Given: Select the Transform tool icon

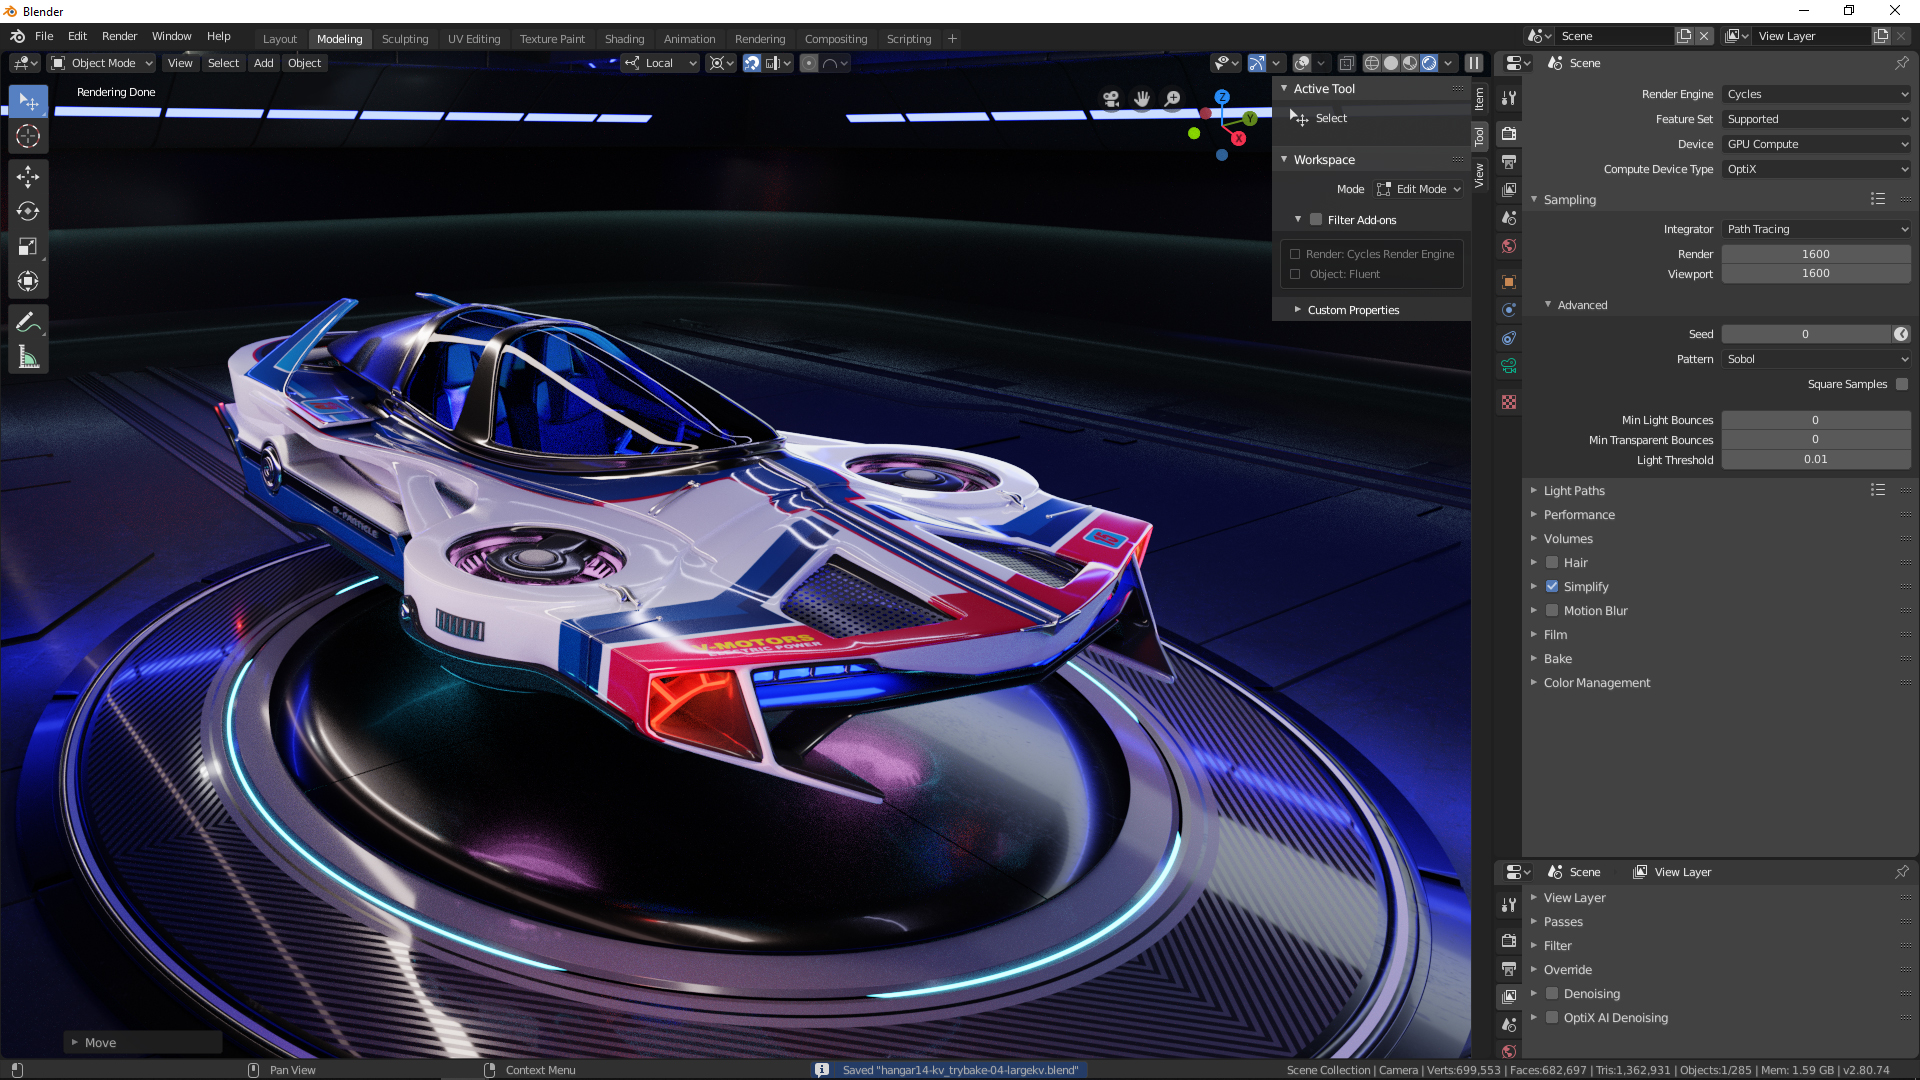Looking at the screenshot, I should pos(29,282).
